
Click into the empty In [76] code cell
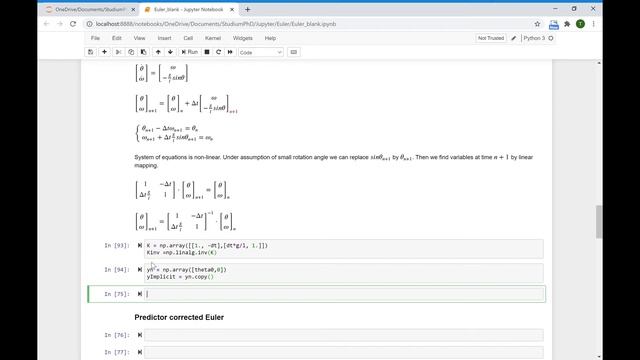point(344,335)
